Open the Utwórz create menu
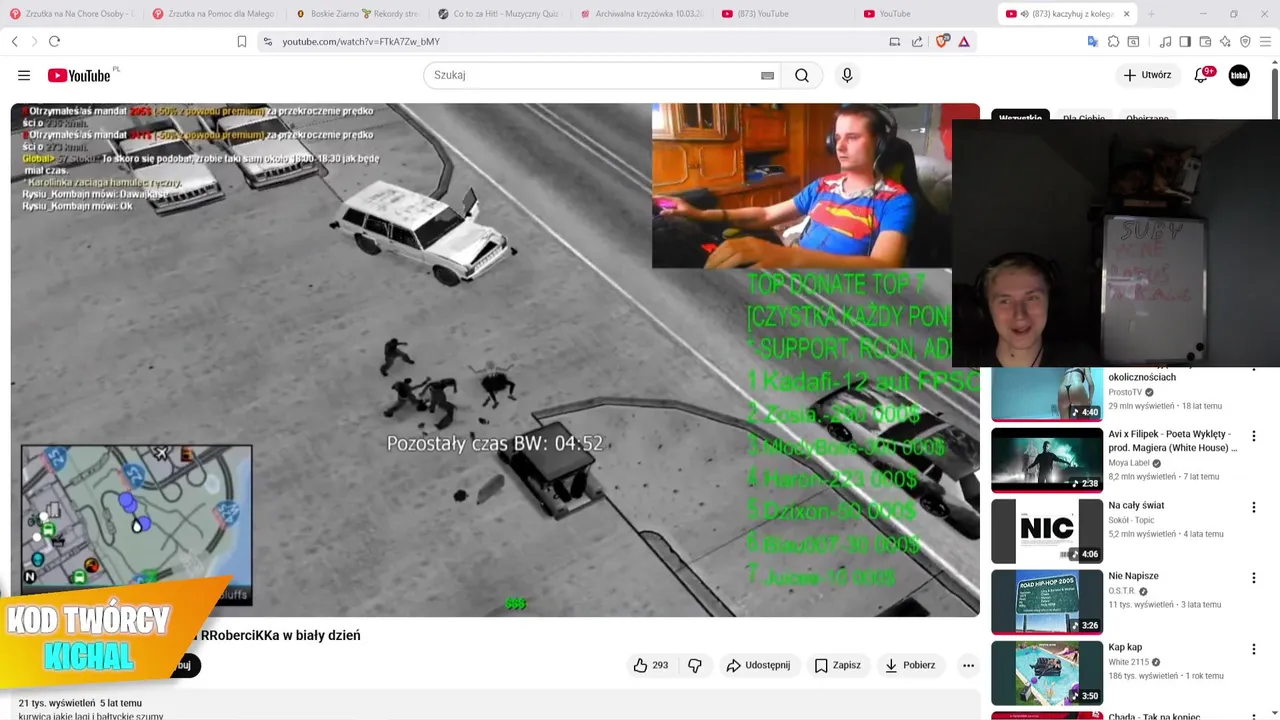The height and width of the screenshot is (720, 1280). pos(1147,75)
